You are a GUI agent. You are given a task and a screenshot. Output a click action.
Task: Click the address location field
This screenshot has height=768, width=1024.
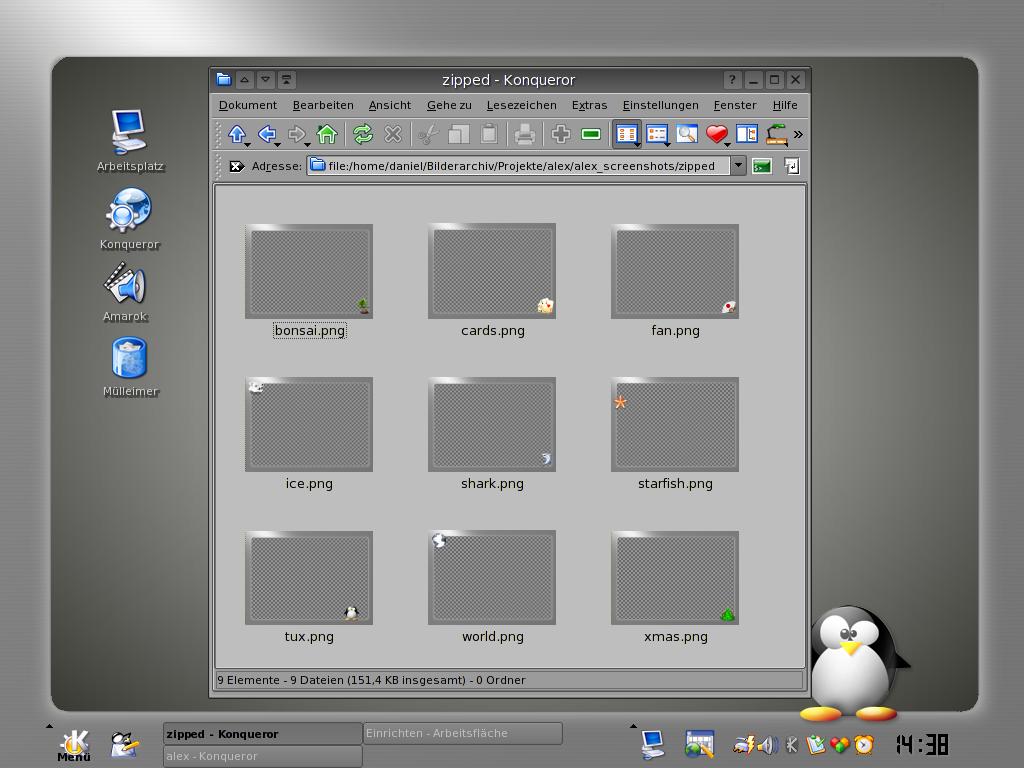[x=519, y=166]
